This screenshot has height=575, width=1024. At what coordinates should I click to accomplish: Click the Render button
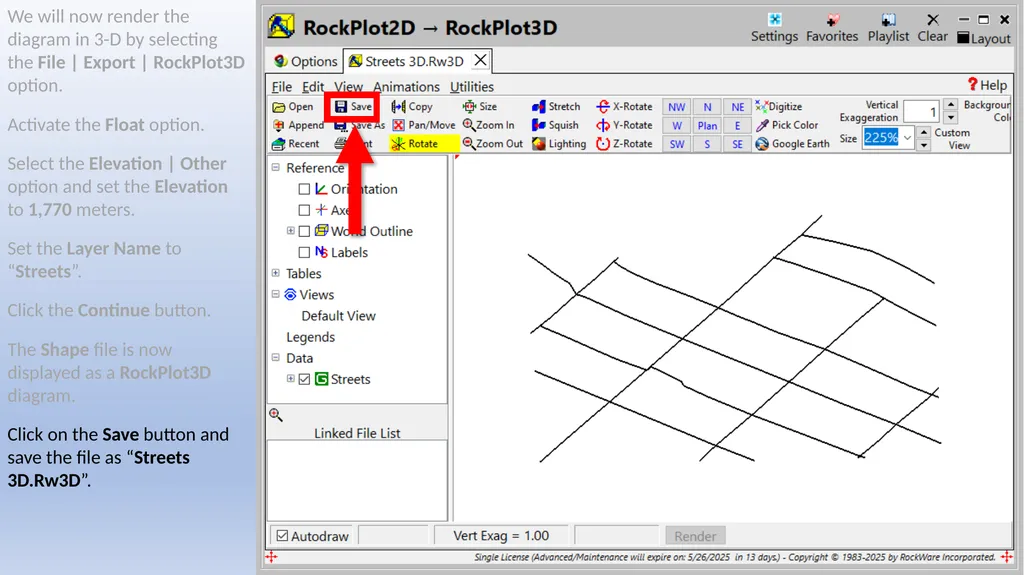[695, 536]
